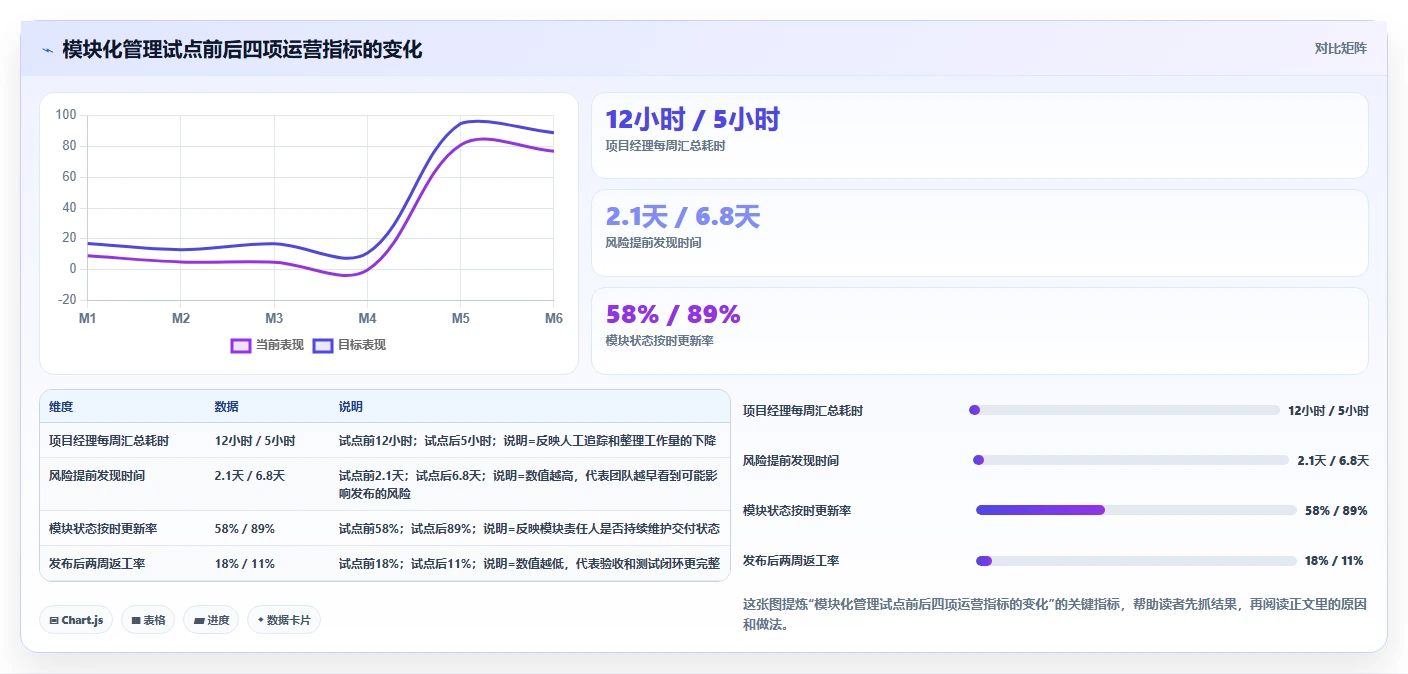The height and width of the screenshot is (674, 1408).
Task: Click table cell 模块状态按时更新率
Action: pos(103,529)
